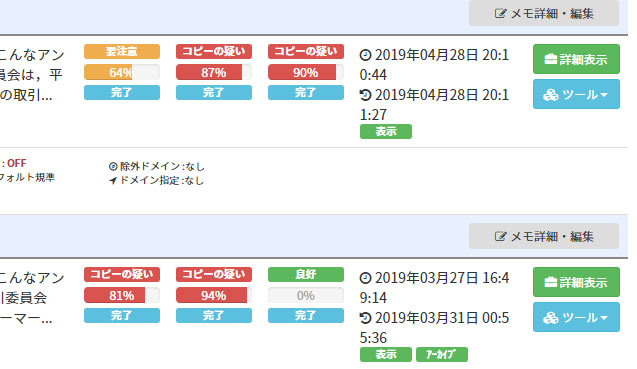The width and height of the screenshot is (637, 369).
Task: Click the circle icon beside 除外ドメイン
Action: [x=113, y=166]
